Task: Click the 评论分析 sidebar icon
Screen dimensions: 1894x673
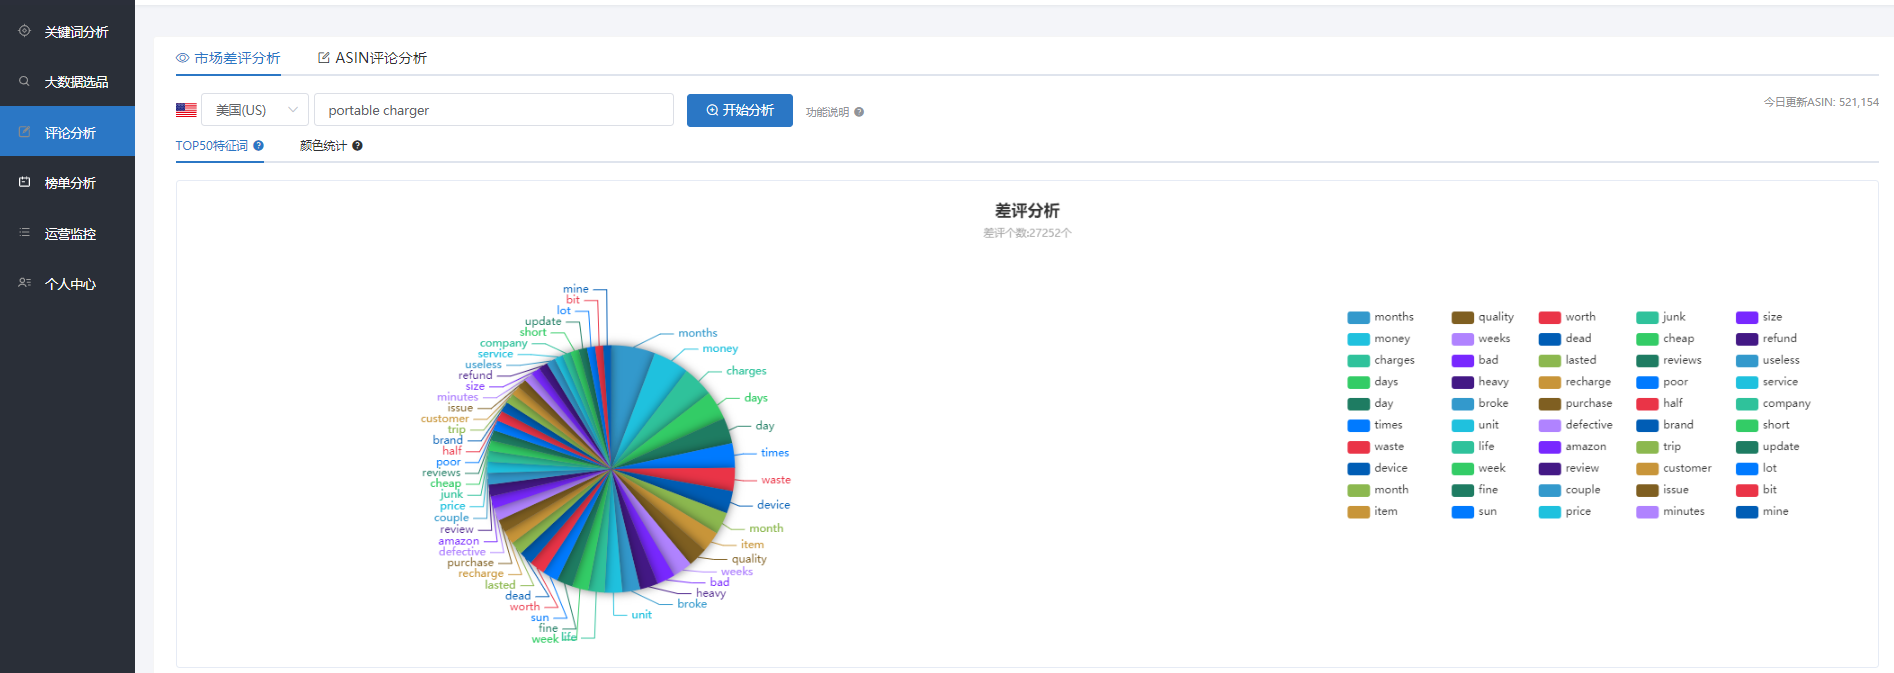Action: coord(24,132)
